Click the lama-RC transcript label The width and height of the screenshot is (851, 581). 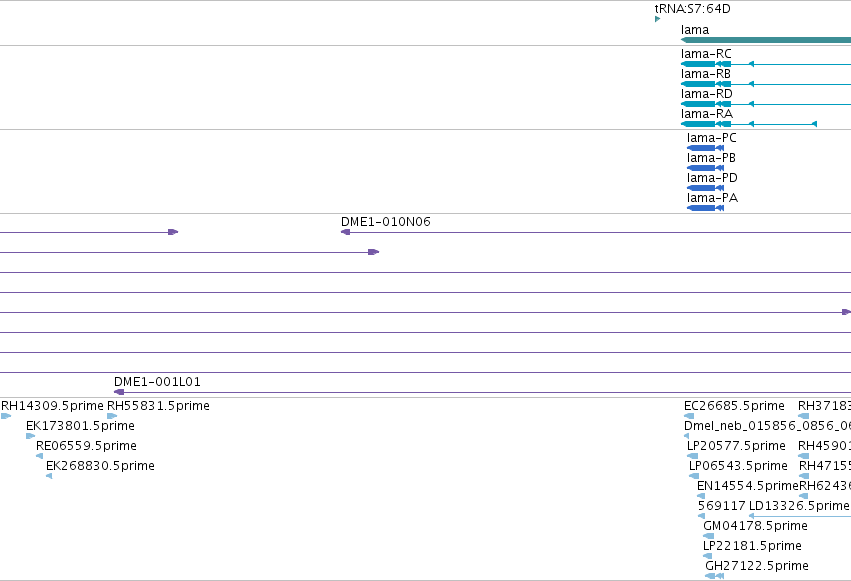coord(706,54)
